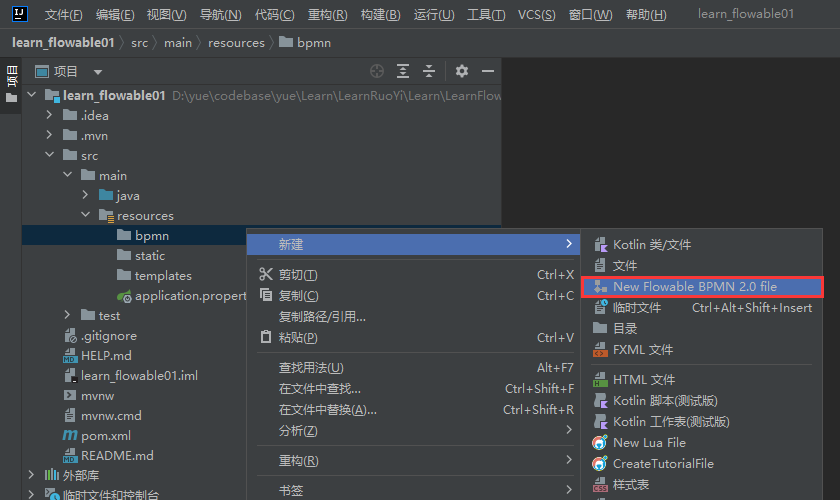Click the Kotlin 工作表 icon
Screen dimensions: 840x500
point(601,422)
